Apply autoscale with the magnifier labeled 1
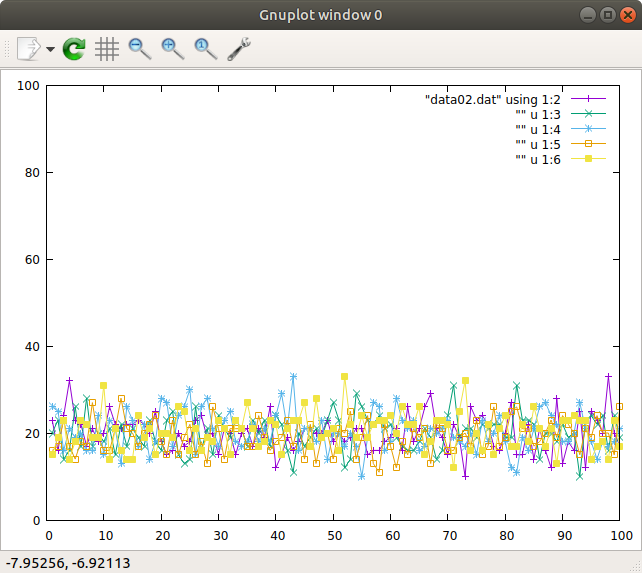Image resolution: width=642 pixels, height=573 pixels. (206, 49)
